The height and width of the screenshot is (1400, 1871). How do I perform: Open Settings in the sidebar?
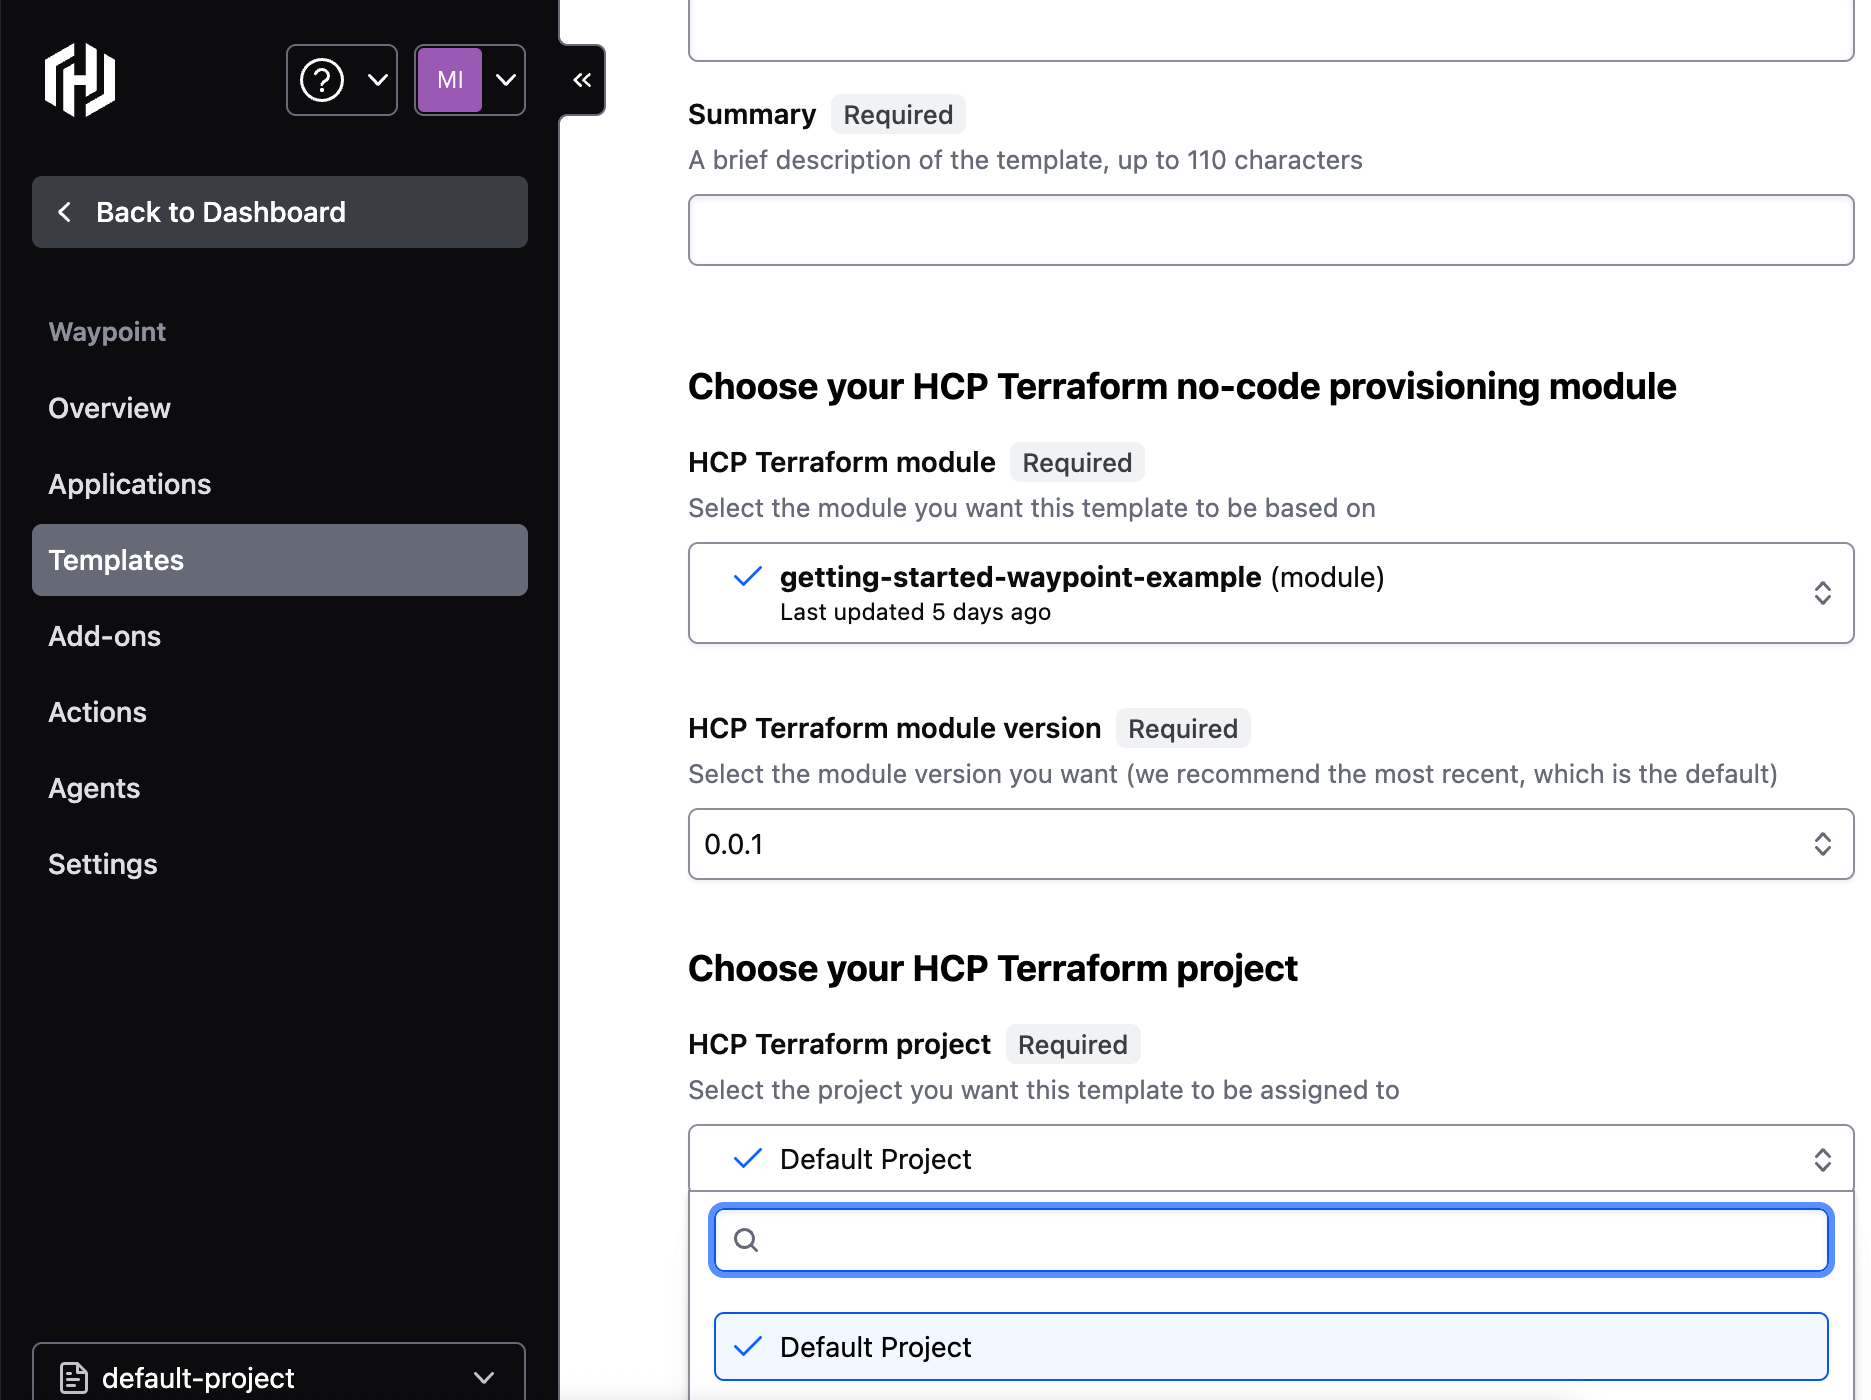(103, 864)
